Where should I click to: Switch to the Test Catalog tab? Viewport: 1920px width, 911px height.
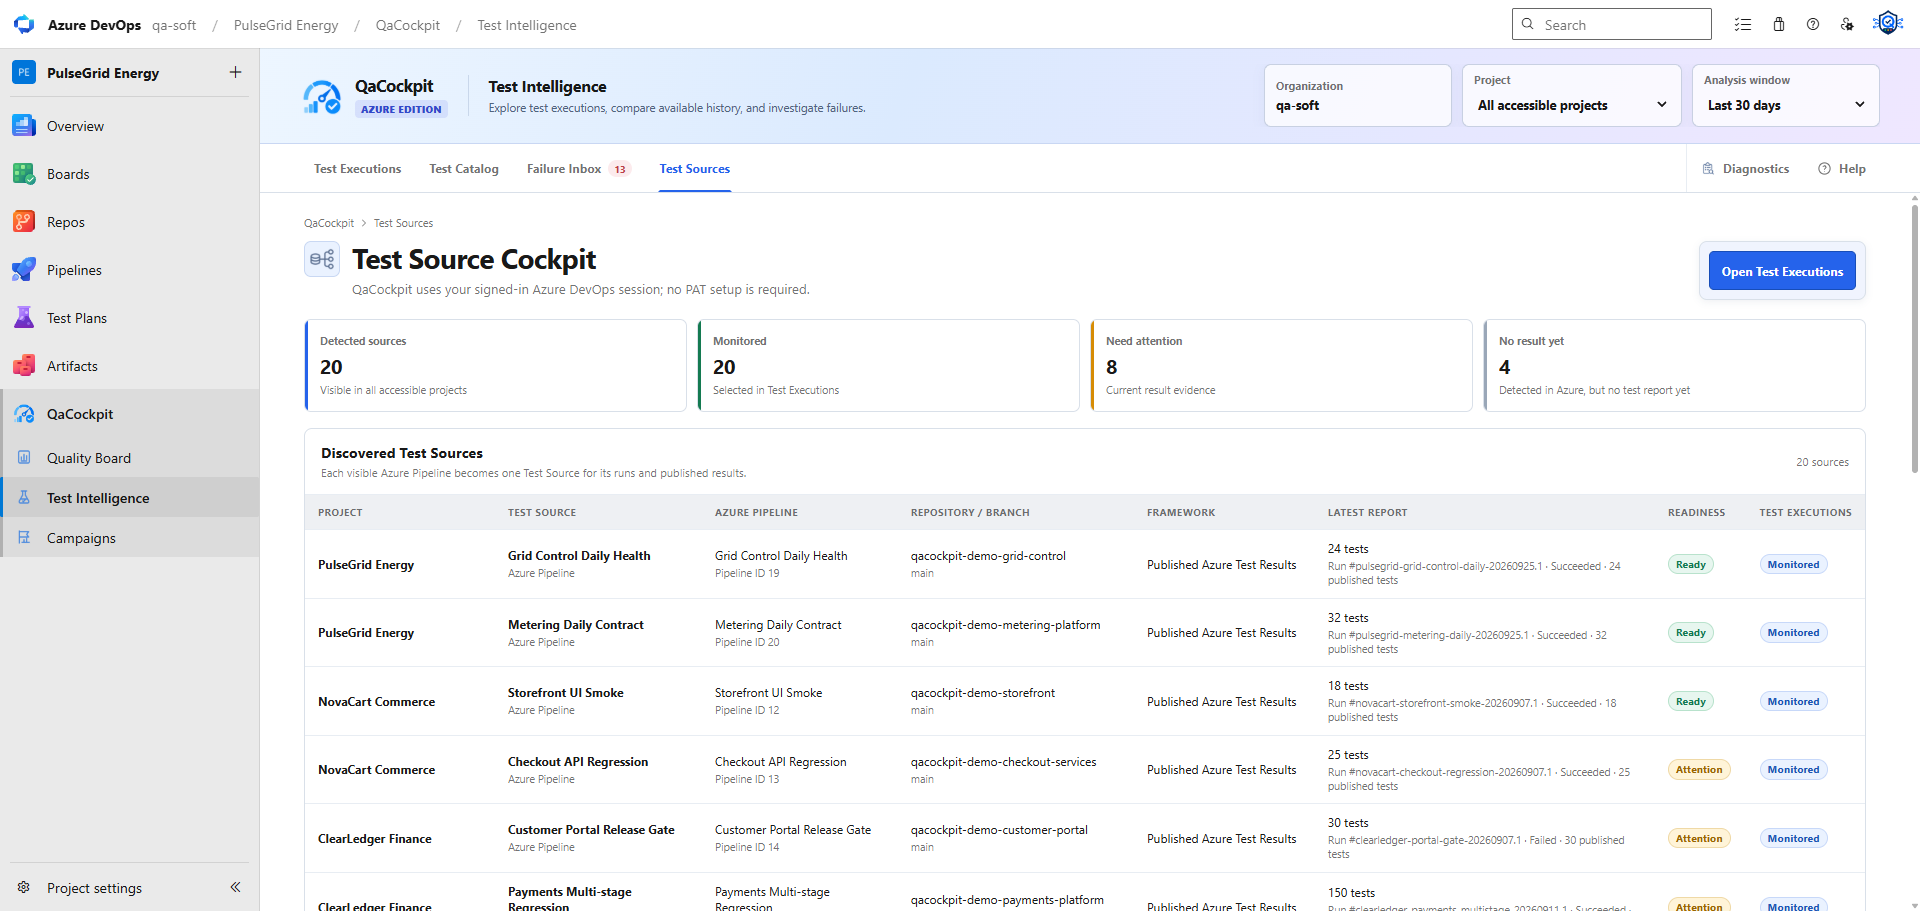pos(464,169)
